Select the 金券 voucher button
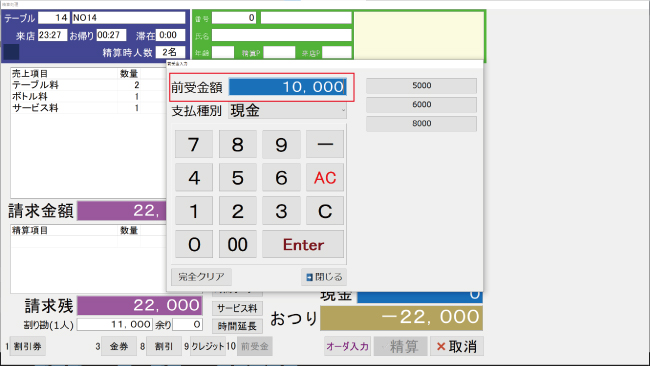Viewport: 650px width, 366px height. click(119, 346)
